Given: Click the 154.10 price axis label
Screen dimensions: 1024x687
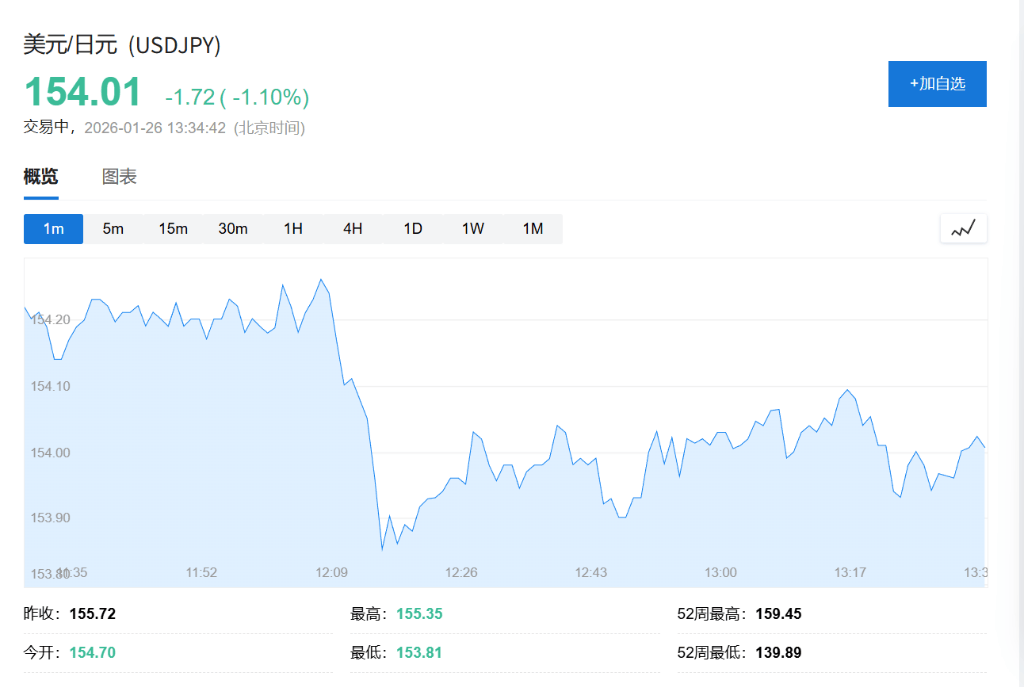Looking at the screenshot, I should point(51,387).
